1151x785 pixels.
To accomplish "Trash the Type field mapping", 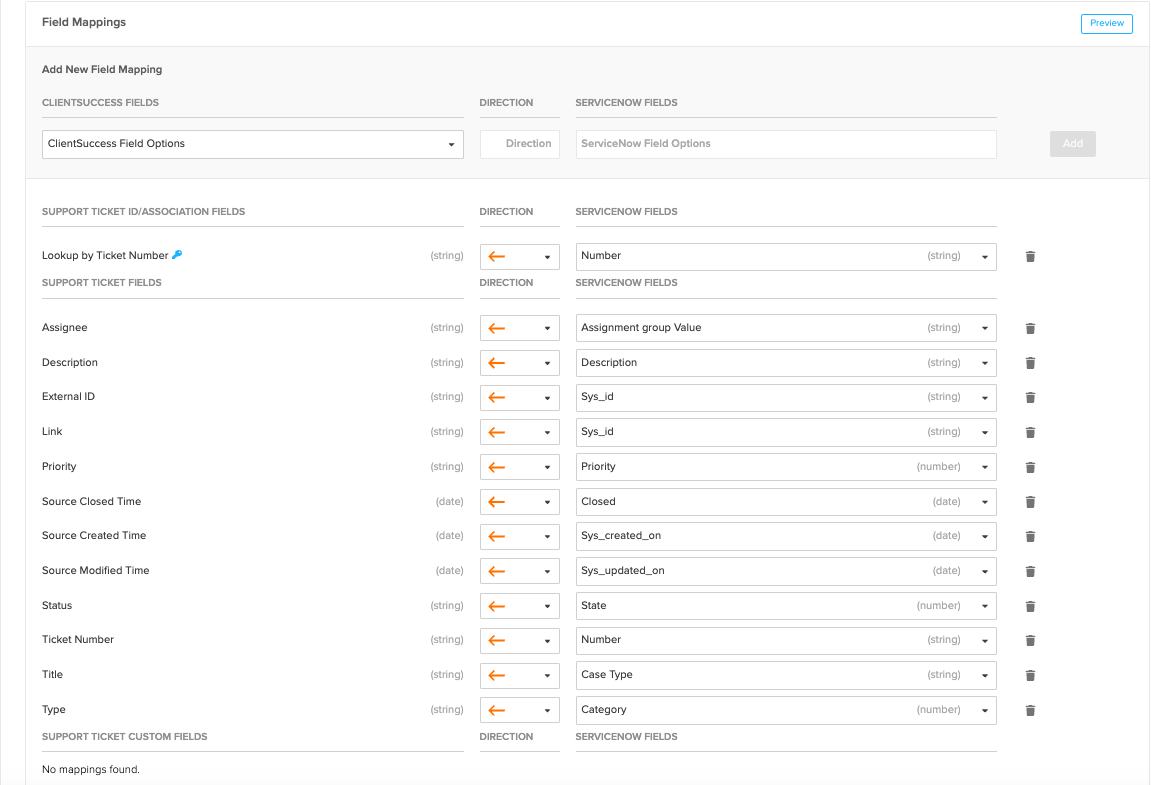I will pos(1030,710).
